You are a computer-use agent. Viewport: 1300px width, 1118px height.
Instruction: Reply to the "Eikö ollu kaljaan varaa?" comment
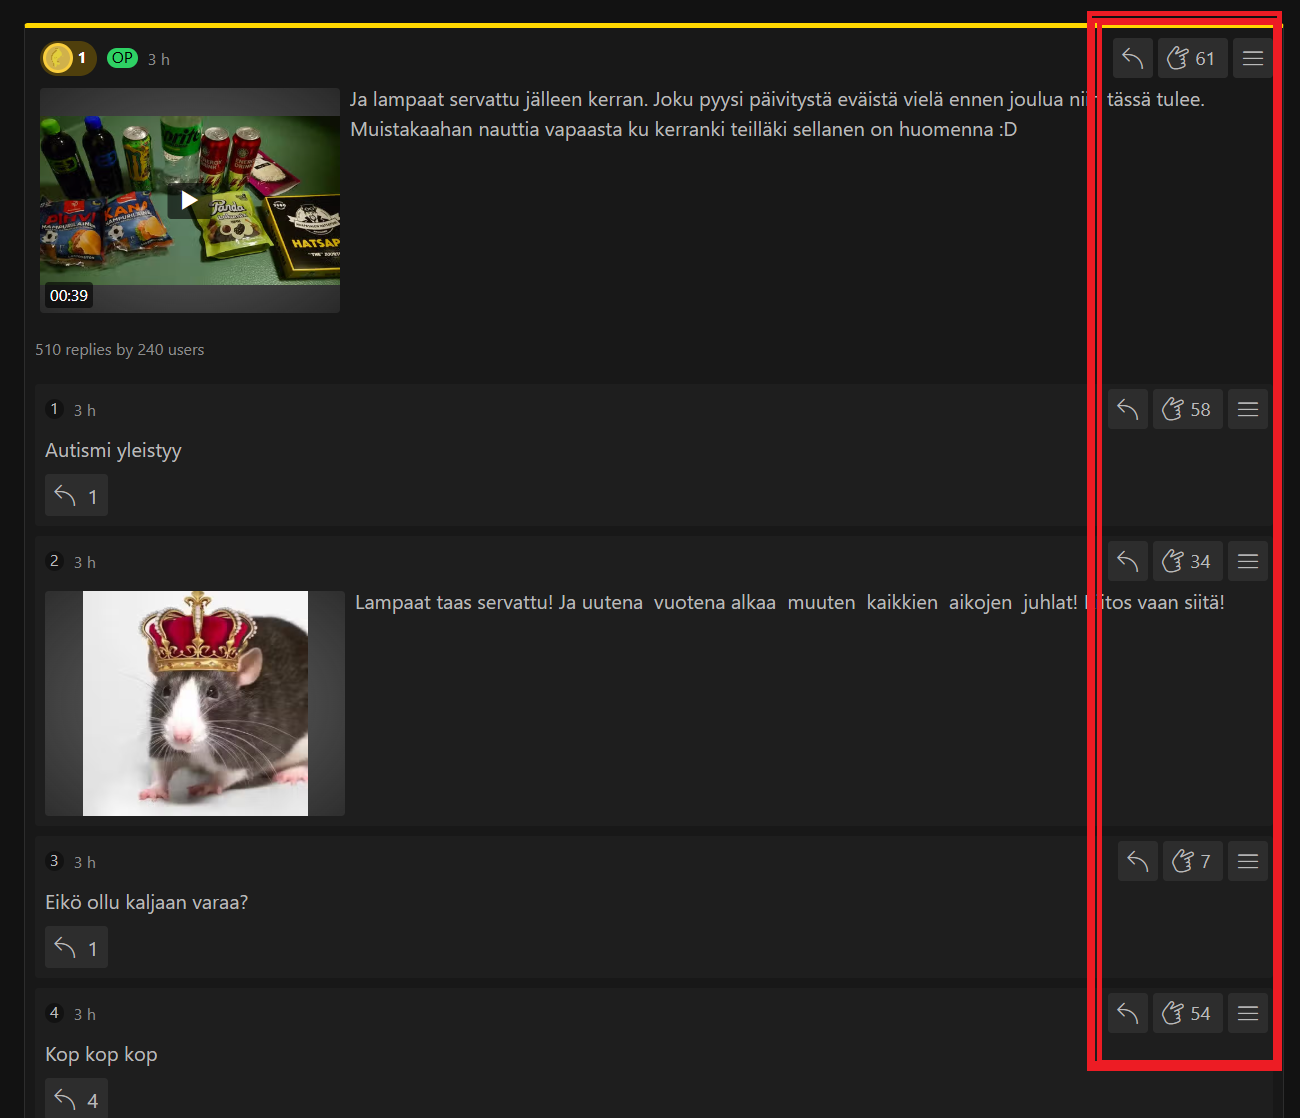(x=1137, y=862)
